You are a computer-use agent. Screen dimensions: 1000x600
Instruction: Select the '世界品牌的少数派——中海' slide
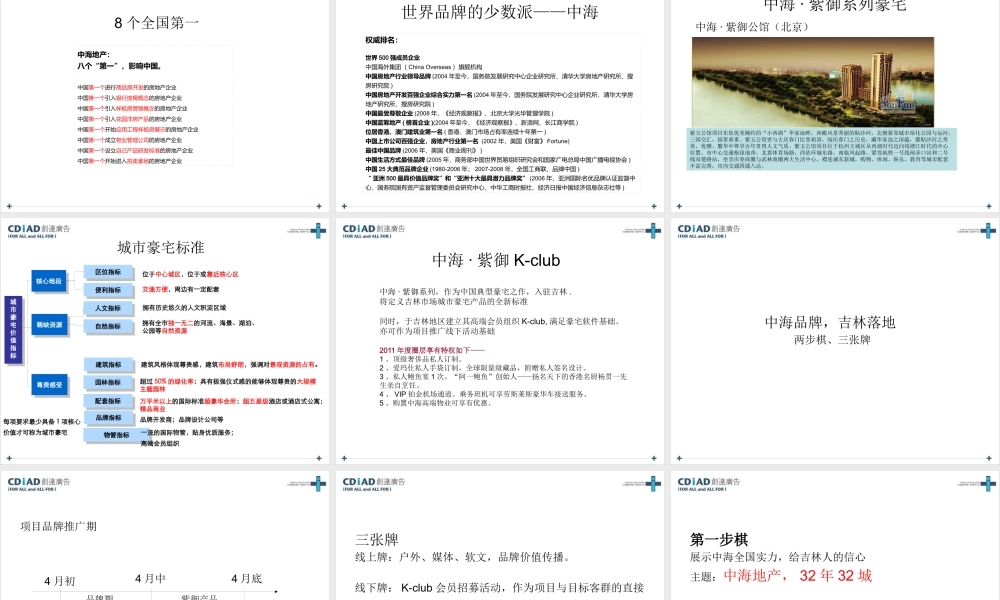pyautogui.click(x=499, y=105)
